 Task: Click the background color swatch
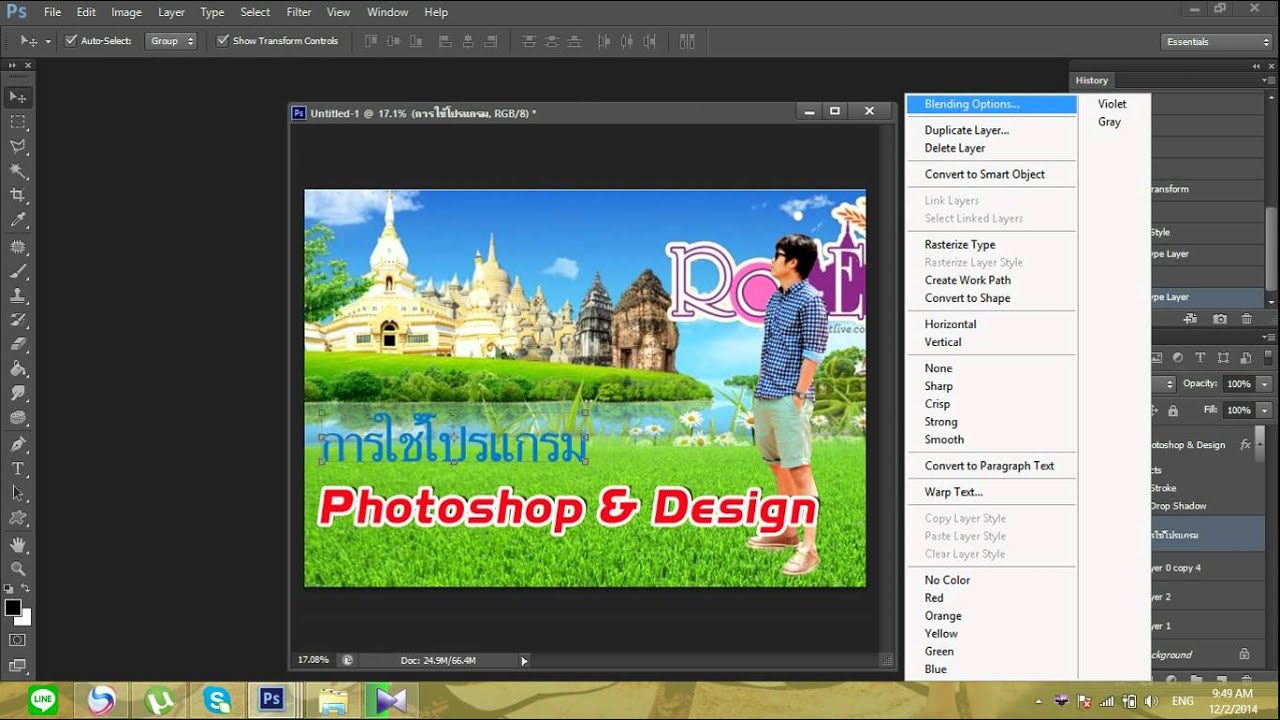click(26, 619)
